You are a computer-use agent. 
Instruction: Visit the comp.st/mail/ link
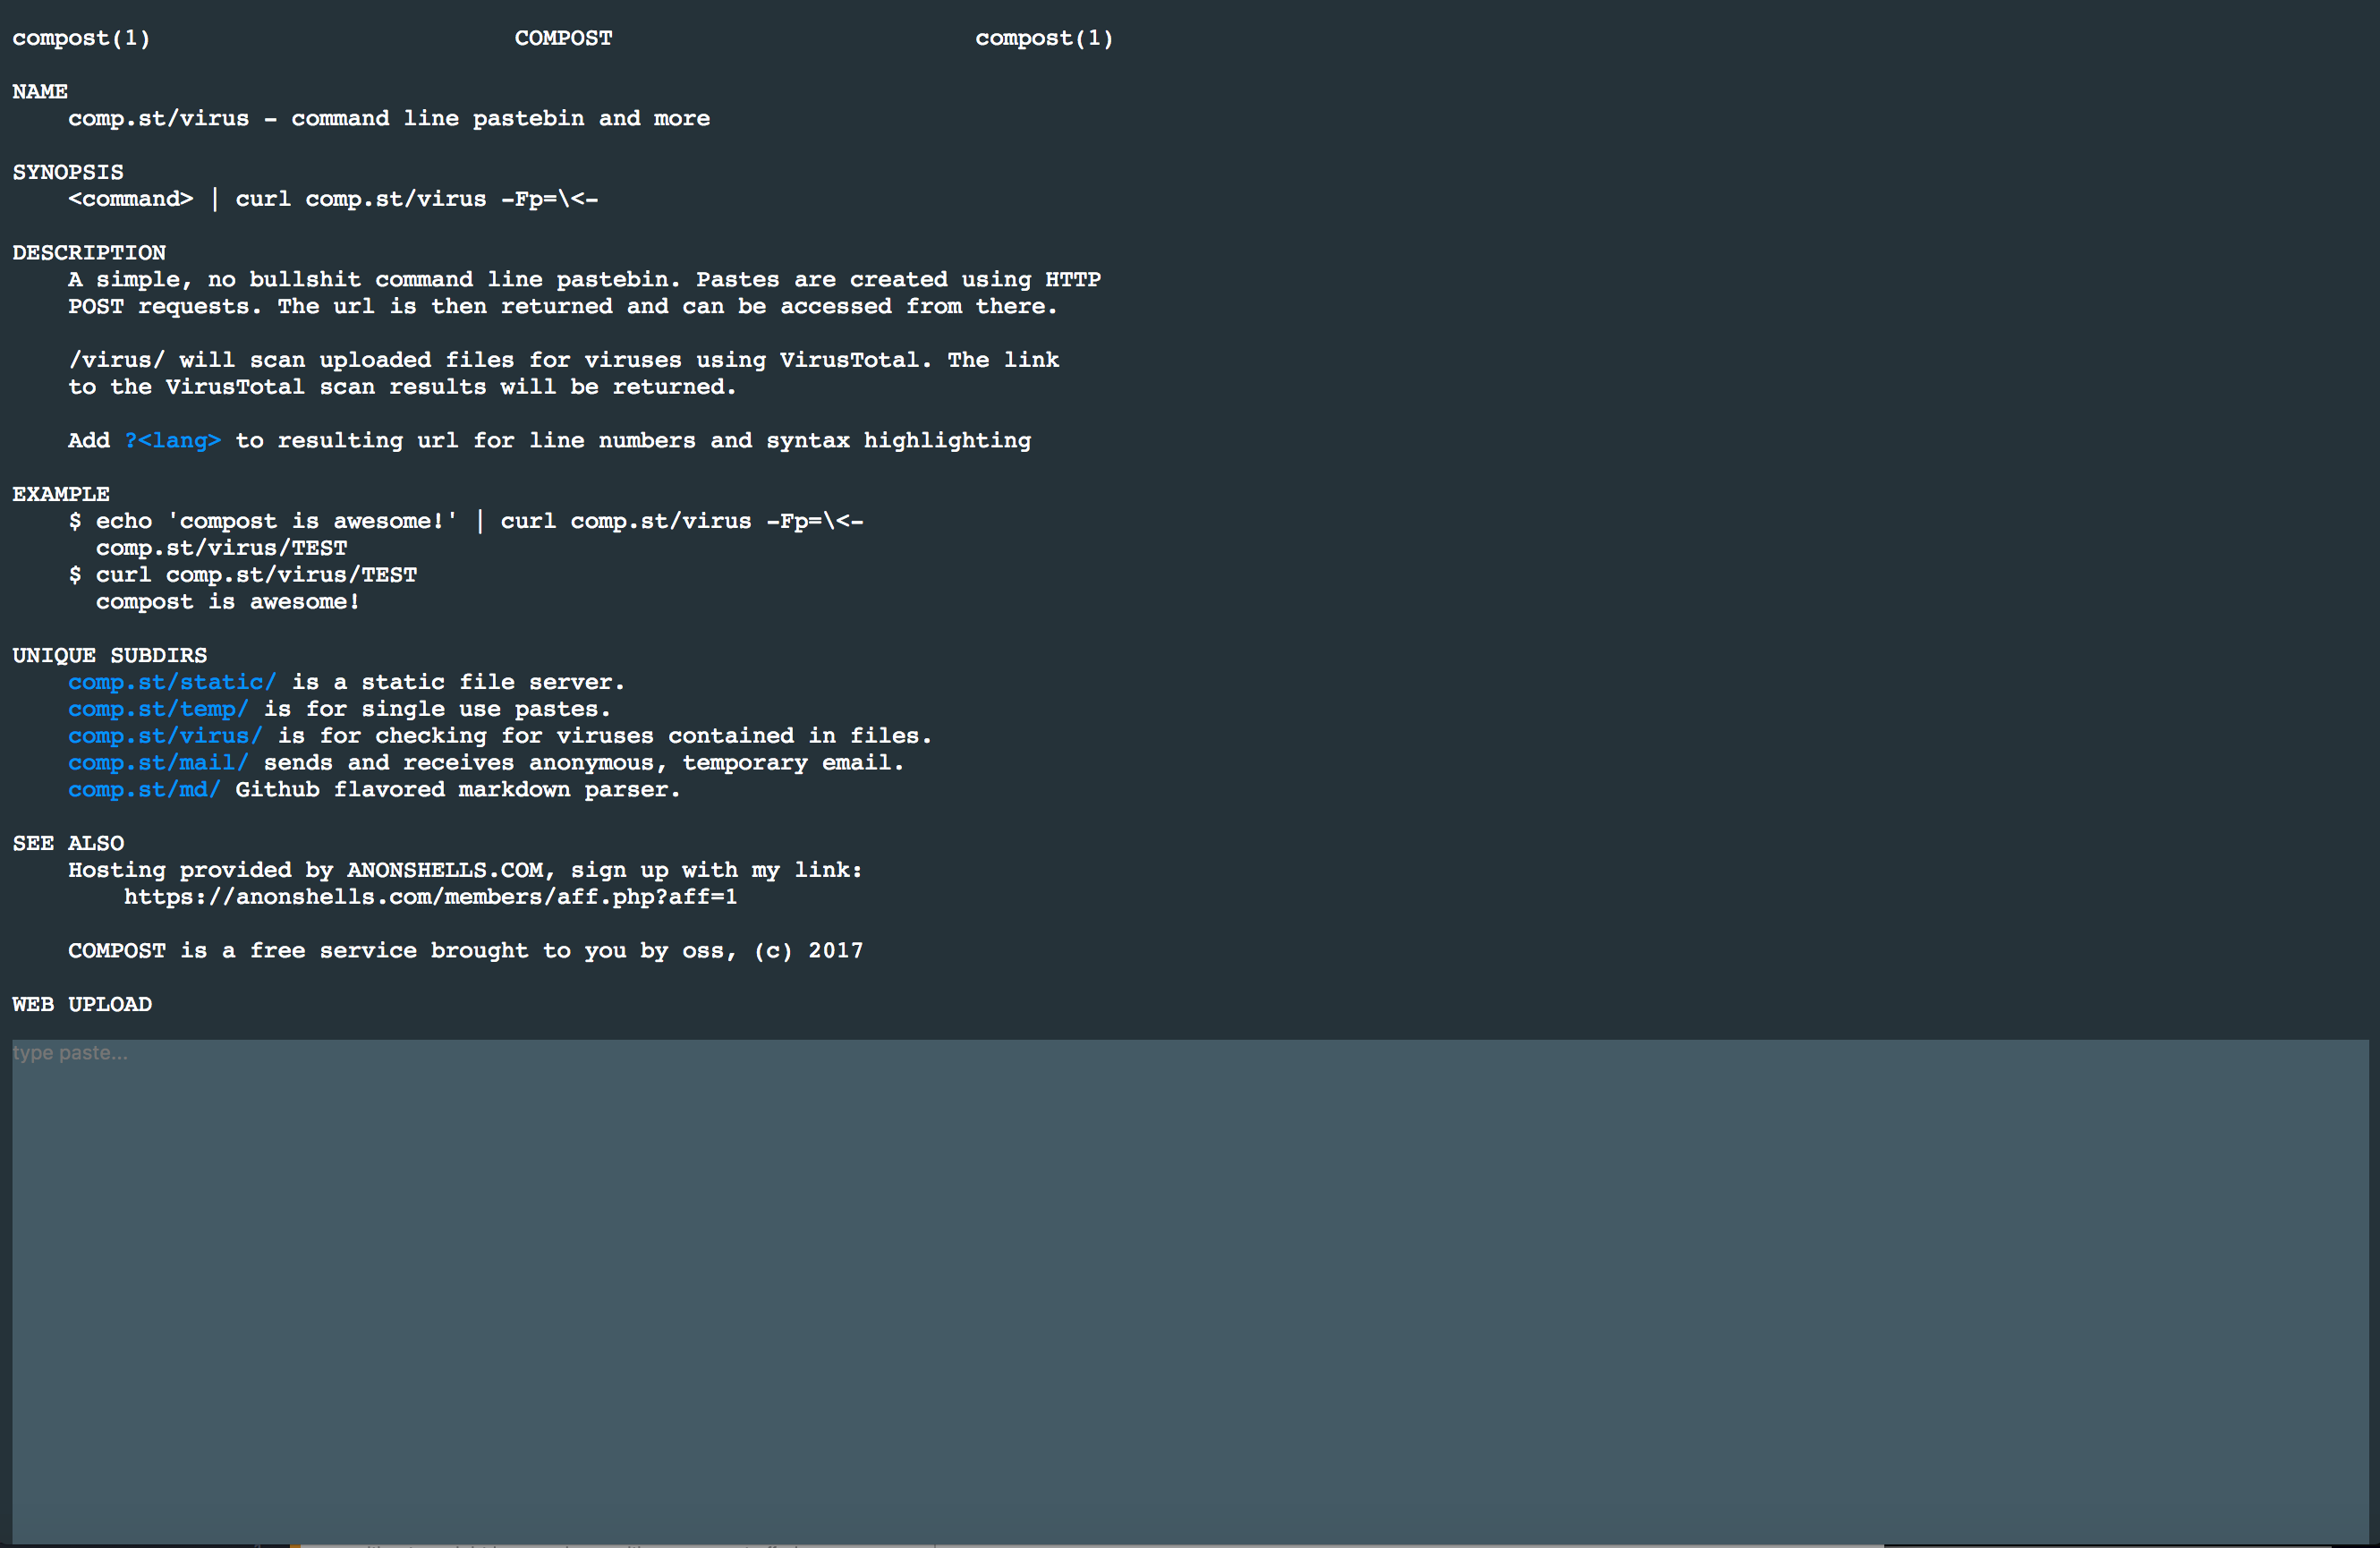point(158,763)
